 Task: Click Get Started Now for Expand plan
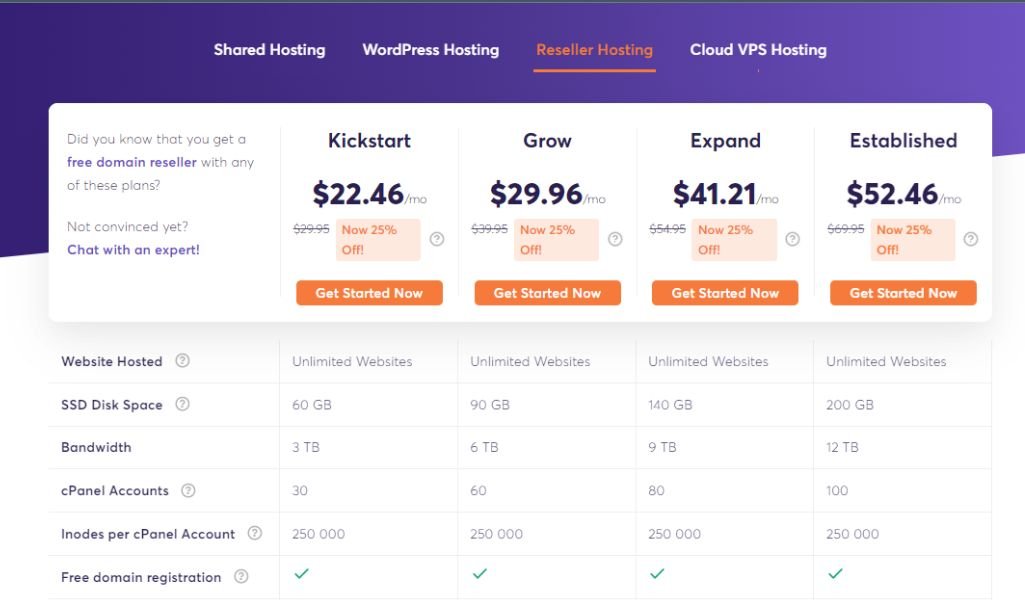coord(725,293)
